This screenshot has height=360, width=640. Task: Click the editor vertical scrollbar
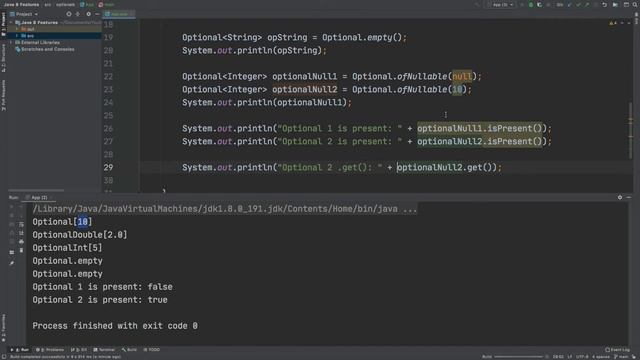(x=631, y=131)
